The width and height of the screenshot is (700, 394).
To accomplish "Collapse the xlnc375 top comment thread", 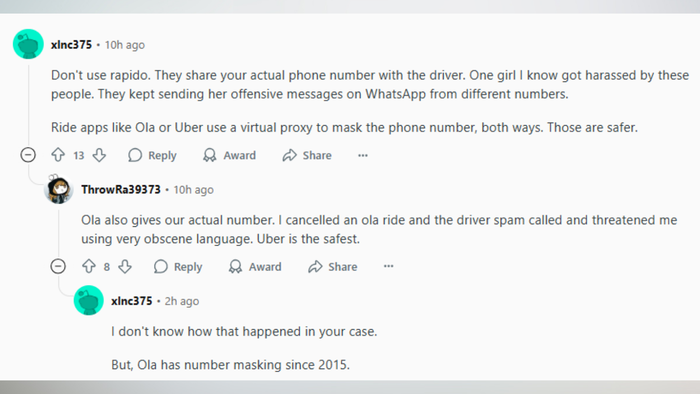I will (28, 155).
